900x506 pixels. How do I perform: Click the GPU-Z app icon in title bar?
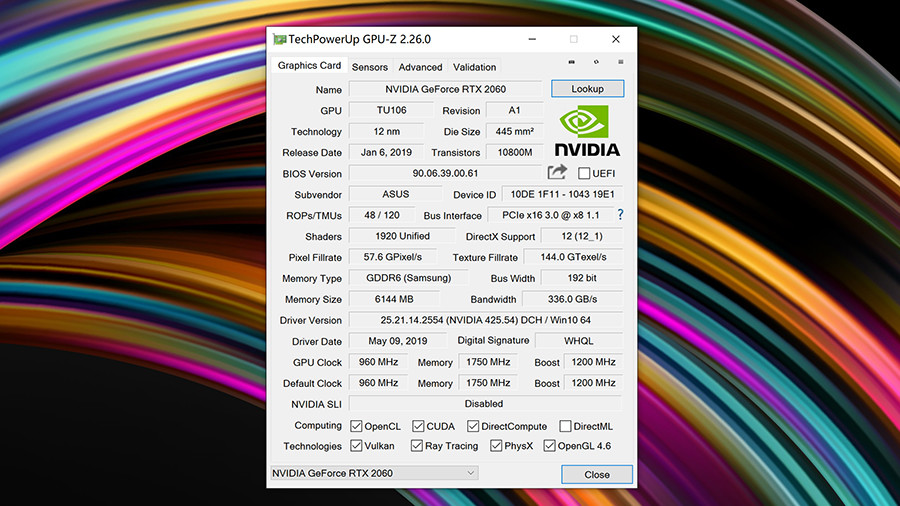pos(280,39)
